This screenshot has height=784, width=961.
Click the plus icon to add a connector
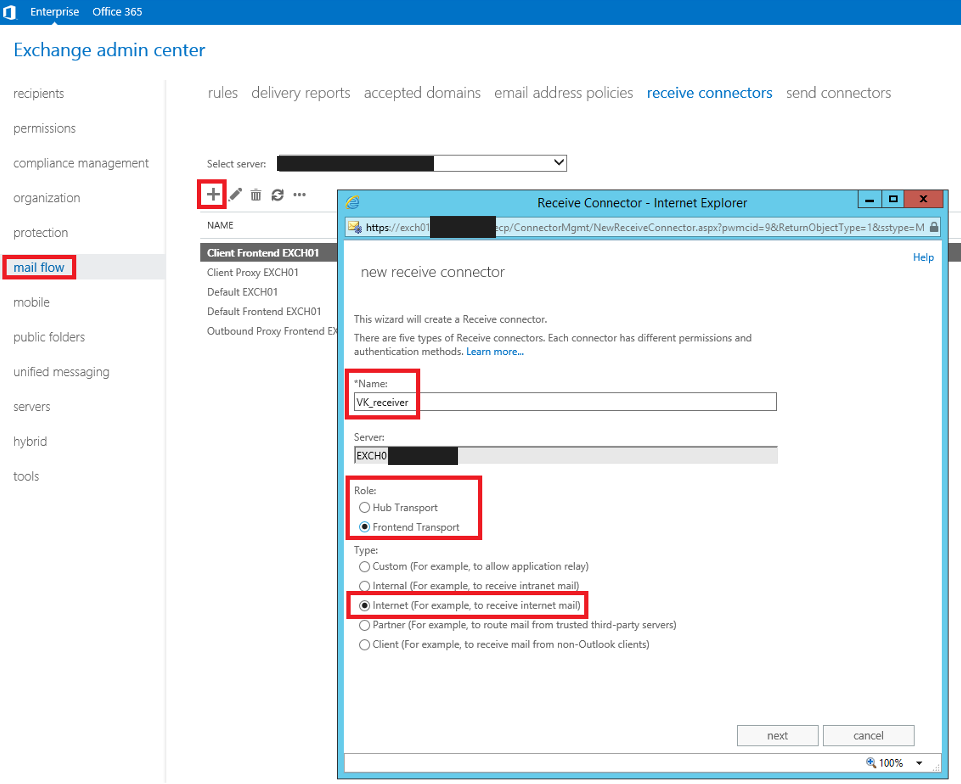[213, 194]
